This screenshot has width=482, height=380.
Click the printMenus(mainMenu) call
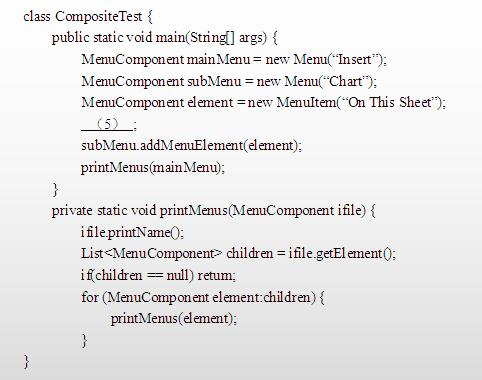[153, 167]
